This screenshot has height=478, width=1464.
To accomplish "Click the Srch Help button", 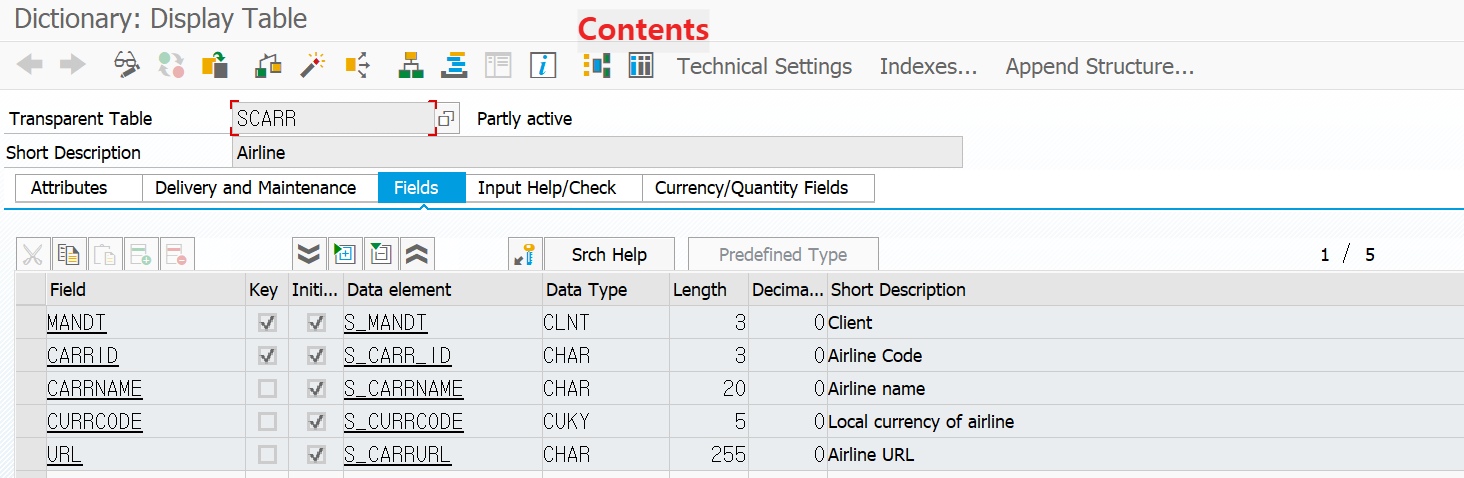I will click(609, 255).
